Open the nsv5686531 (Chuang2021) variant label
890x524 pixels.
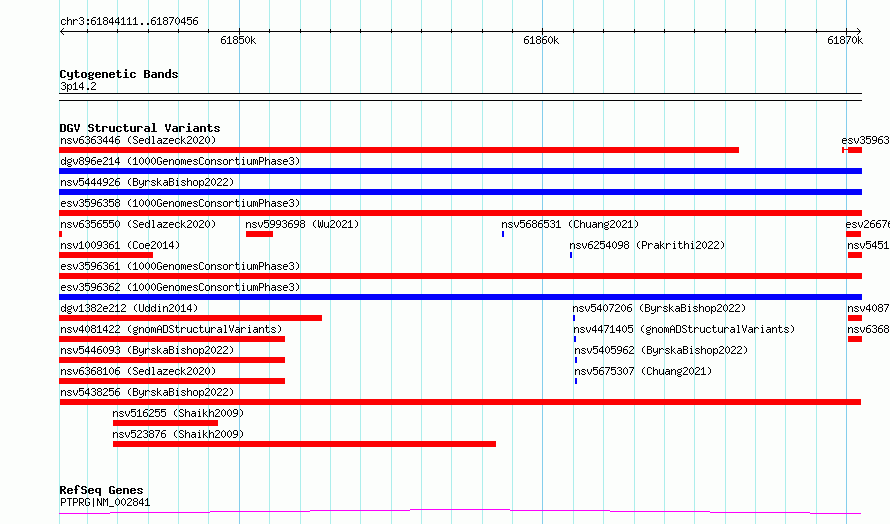click(x=570, y=224)
